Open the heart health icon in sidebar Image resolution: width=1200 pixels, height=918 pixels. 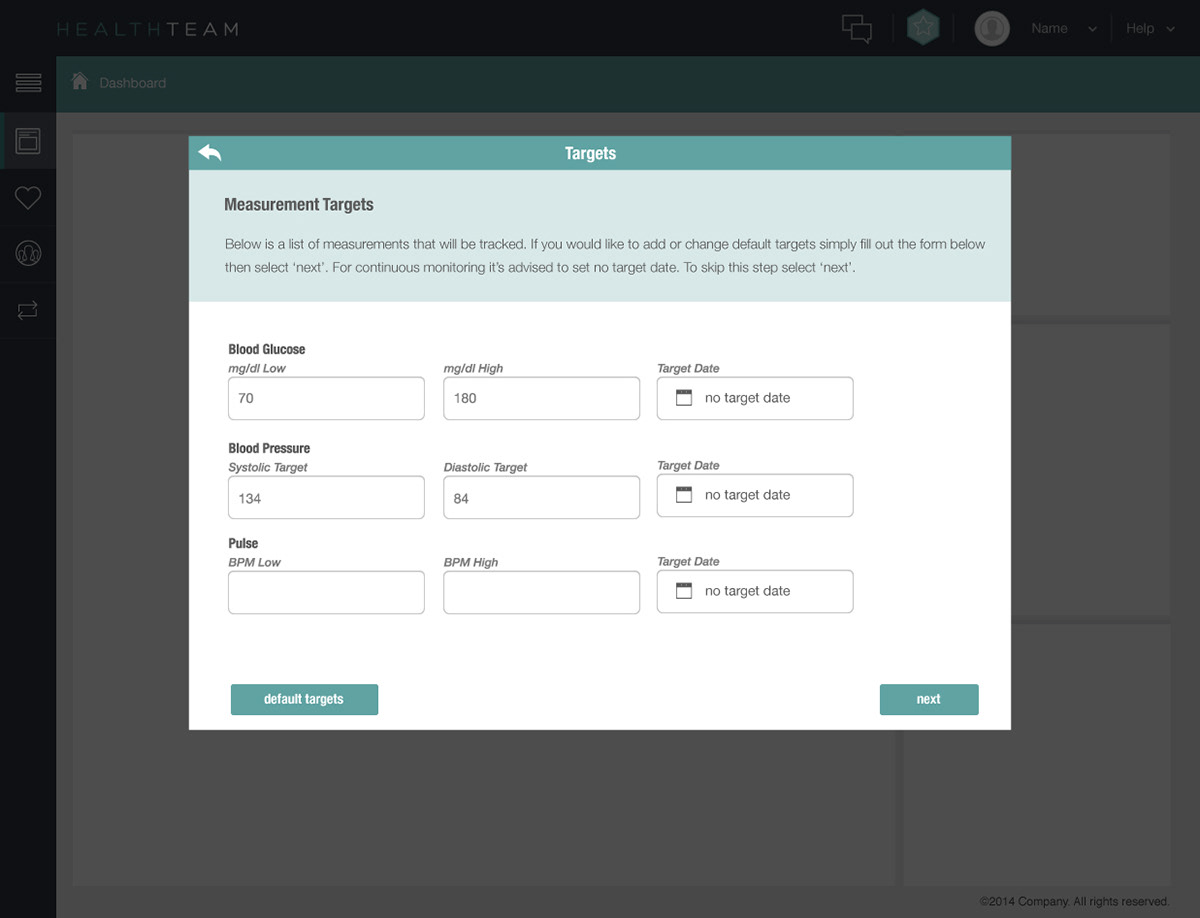pyautogui.click(x=28, y=198)
